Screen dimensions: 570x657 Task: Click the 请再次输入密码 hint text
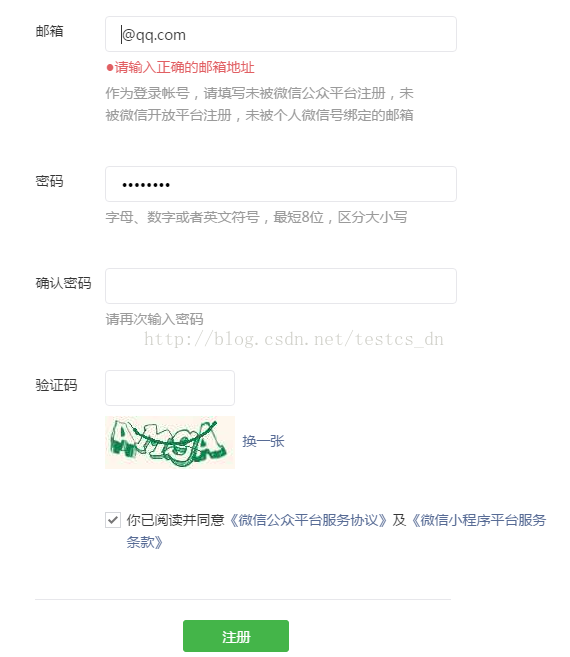[x=154, y=319]
